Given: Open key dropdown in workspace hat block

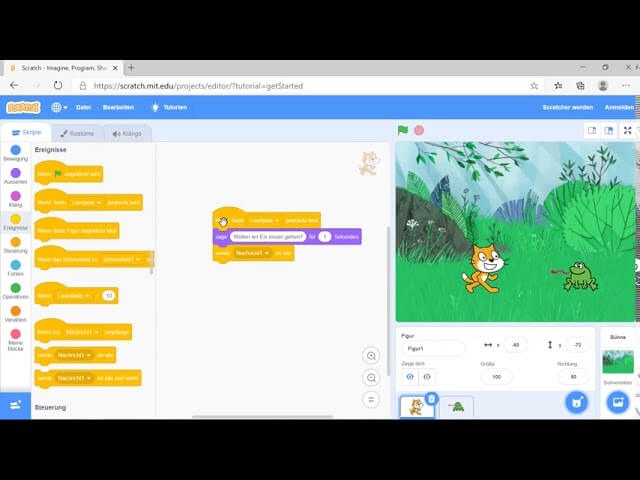Looking at the screenshot, I should [264, 220].
